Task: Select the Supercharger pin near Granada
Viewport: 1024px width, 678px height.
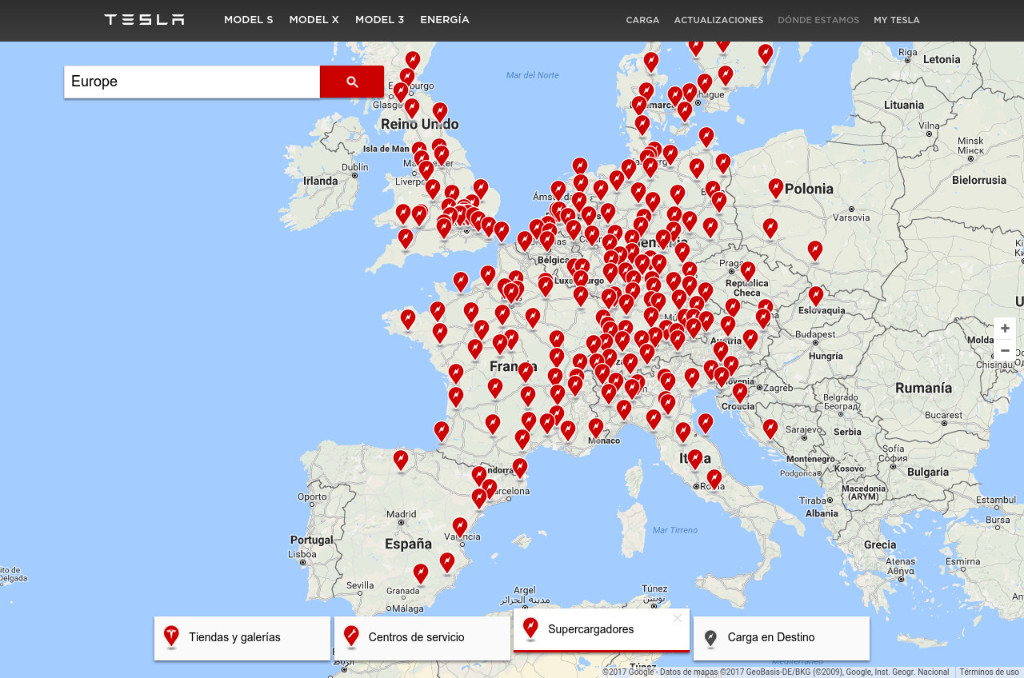Action: (421, 572)
